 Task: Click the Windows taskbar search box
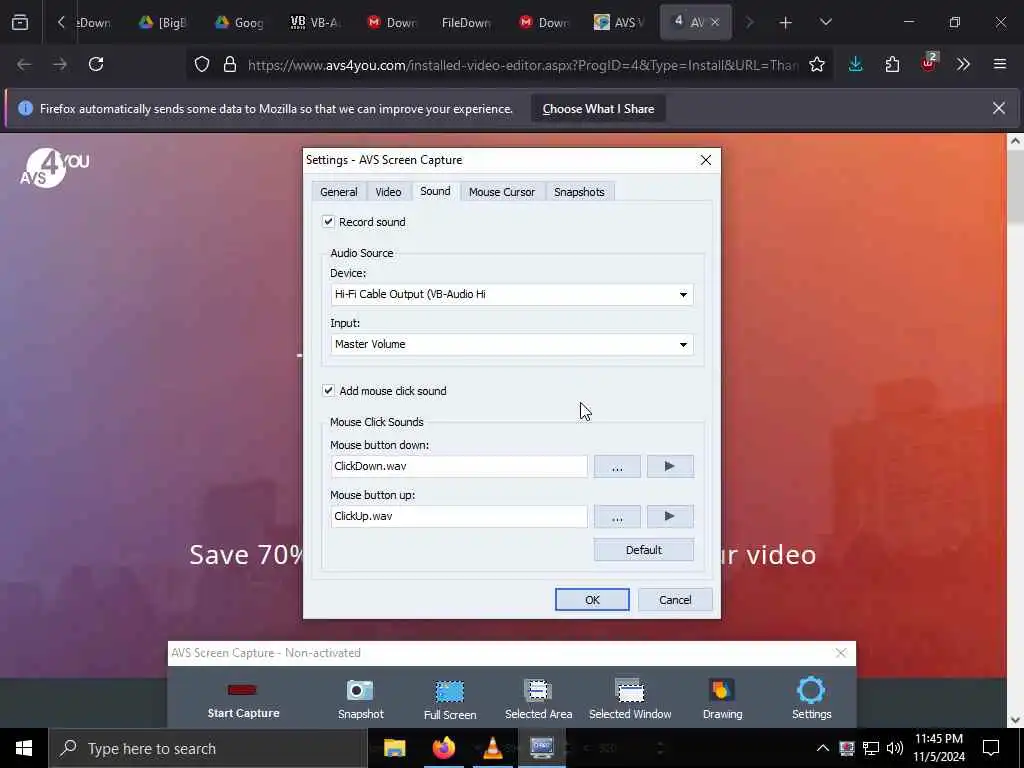pyautogui.click(x=208, y=748)
